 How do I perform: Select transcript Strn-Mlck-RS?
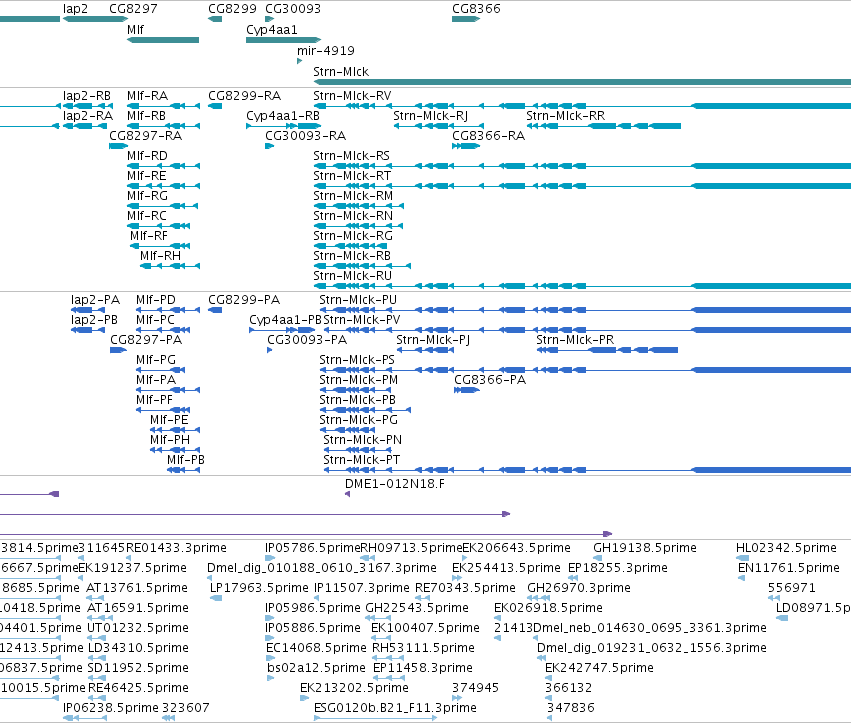click(x=351, y=156)
